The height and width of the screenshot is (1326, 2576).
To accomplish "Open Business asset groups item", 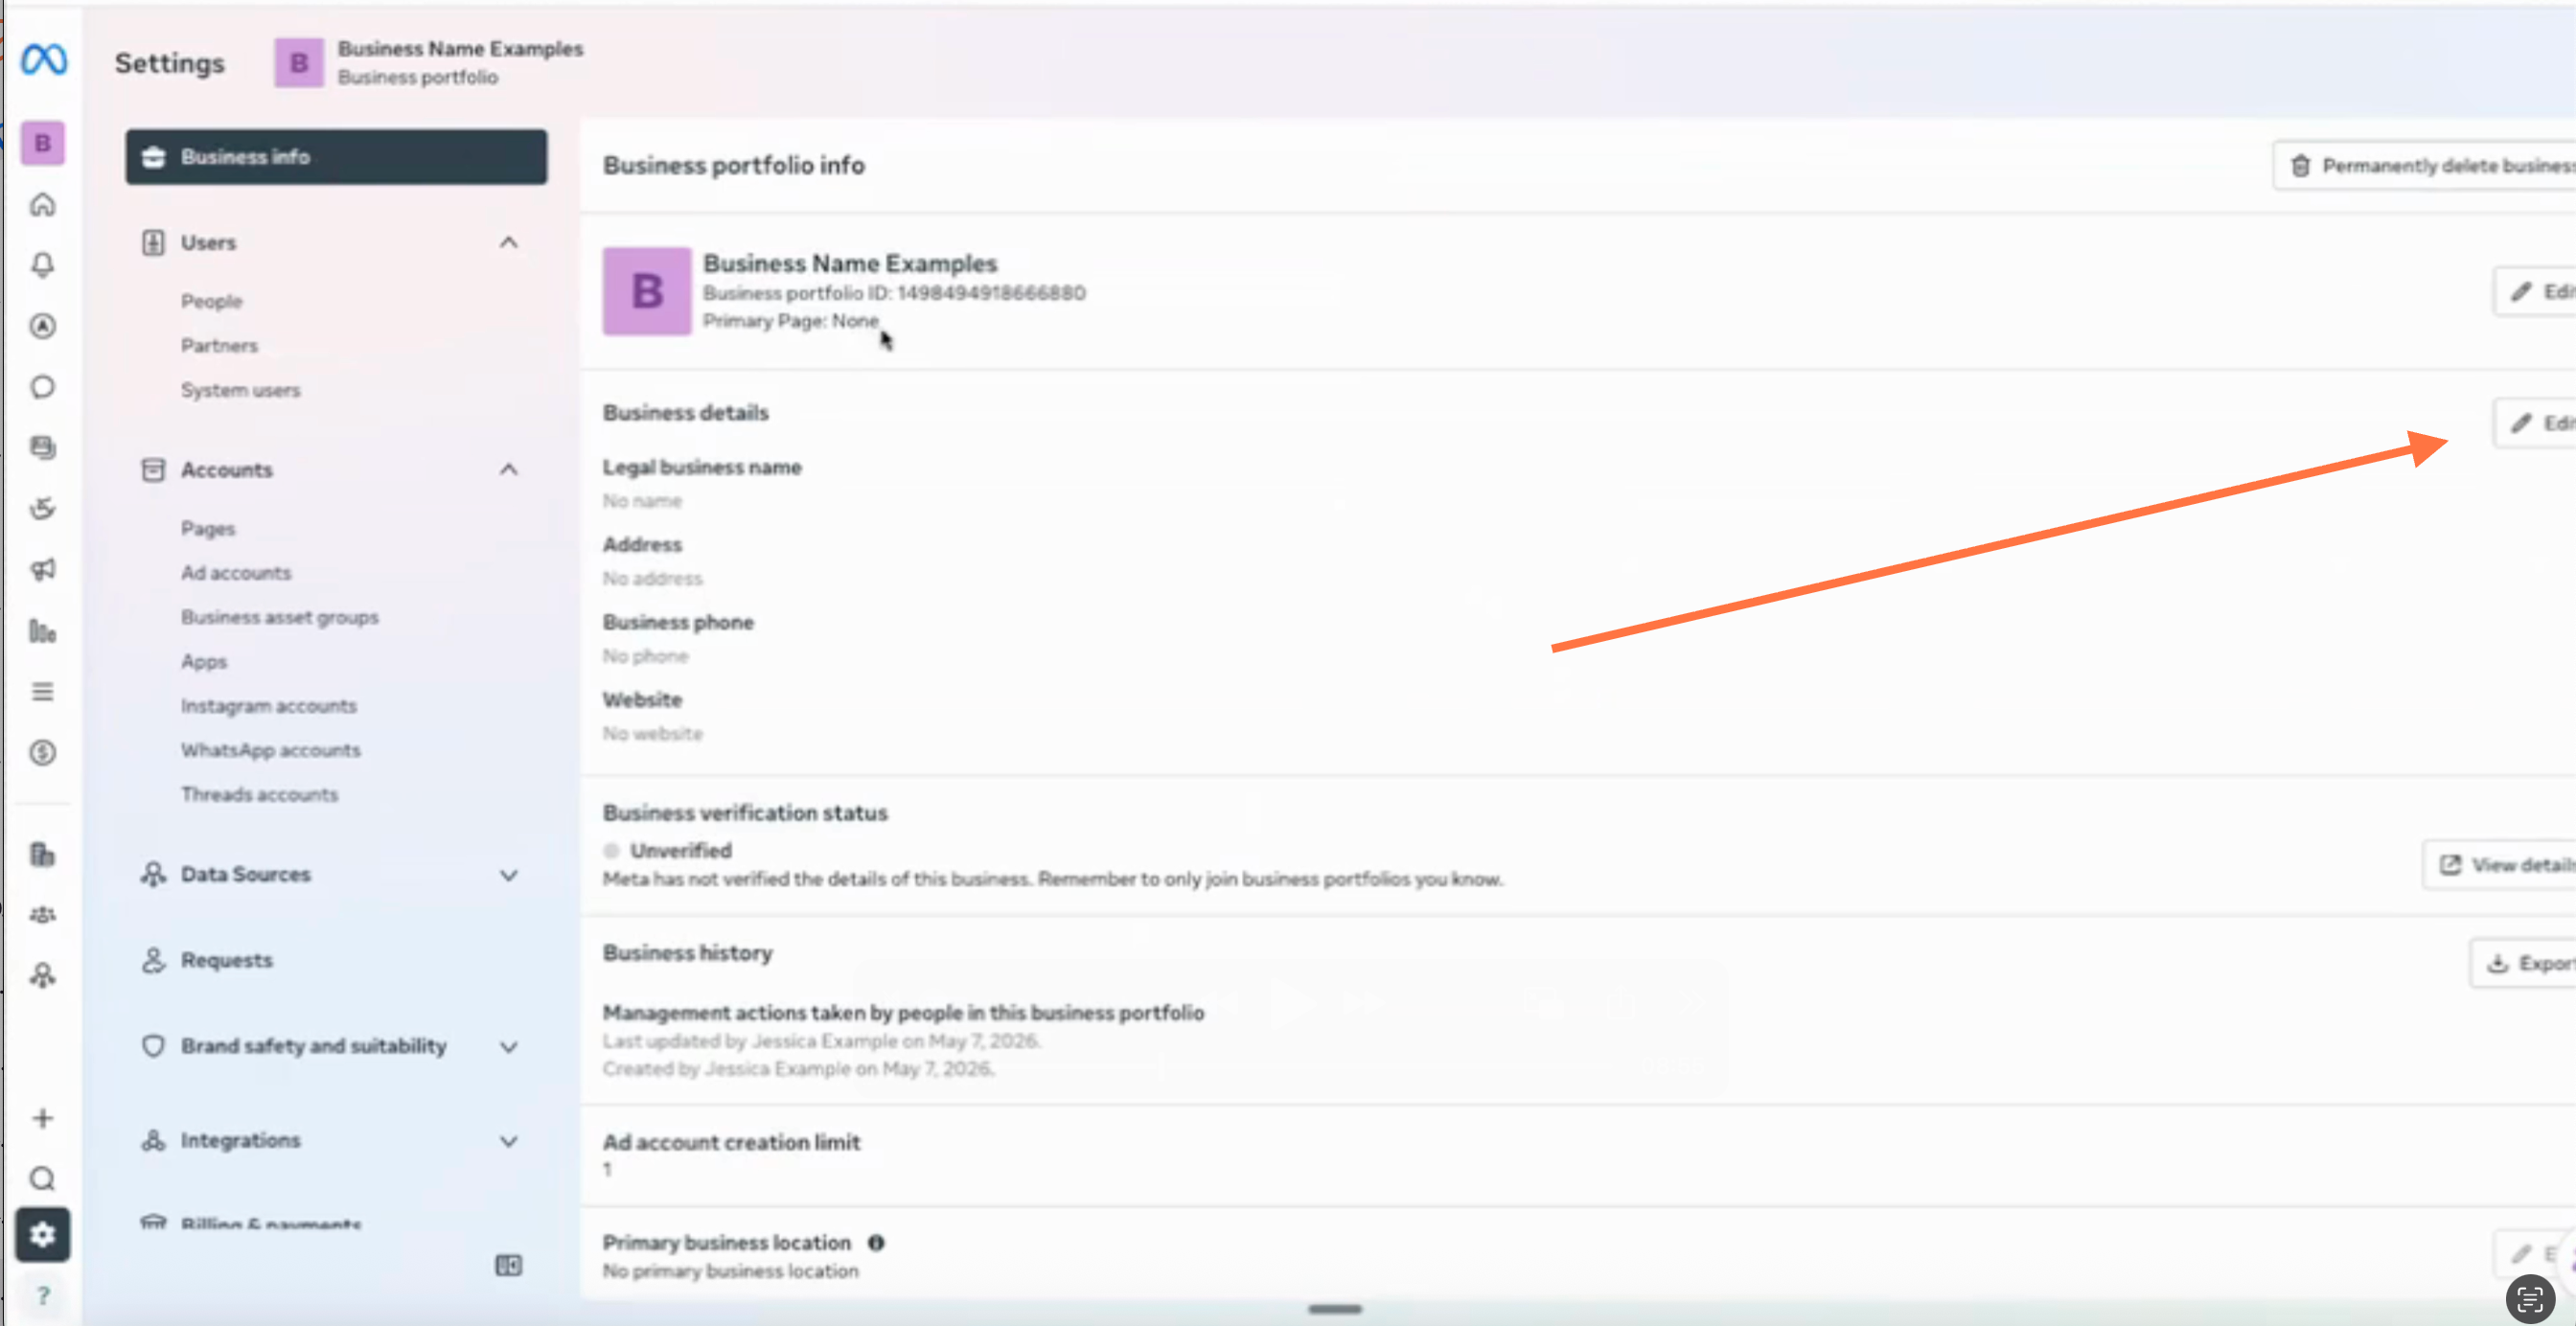I will click(x=280, y=617).
